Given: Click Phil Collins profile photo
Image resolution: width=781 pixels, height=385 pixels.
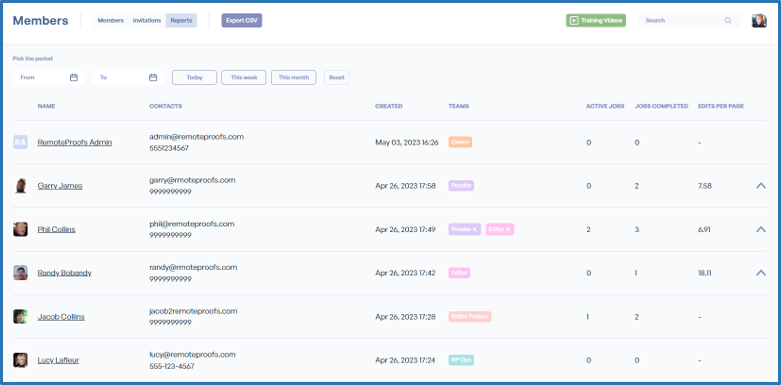Looking at the screenshot, I should click(x=20, y=229).
